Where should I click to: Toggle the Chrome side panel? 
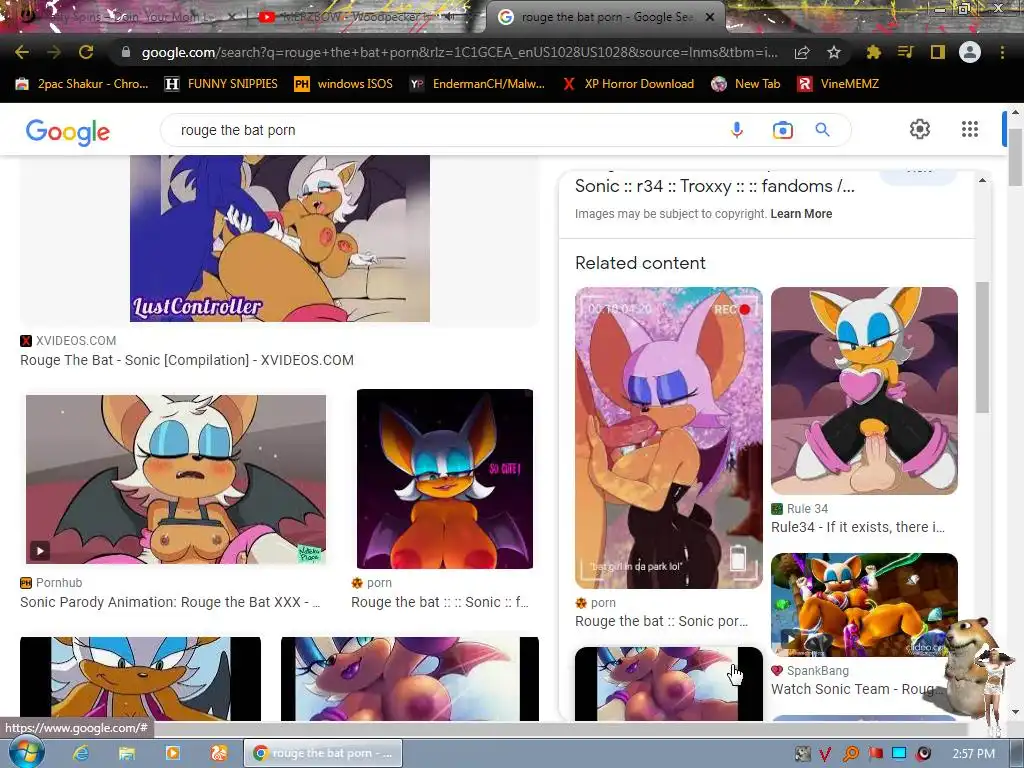pyautogui.click(x=937, y=52)
